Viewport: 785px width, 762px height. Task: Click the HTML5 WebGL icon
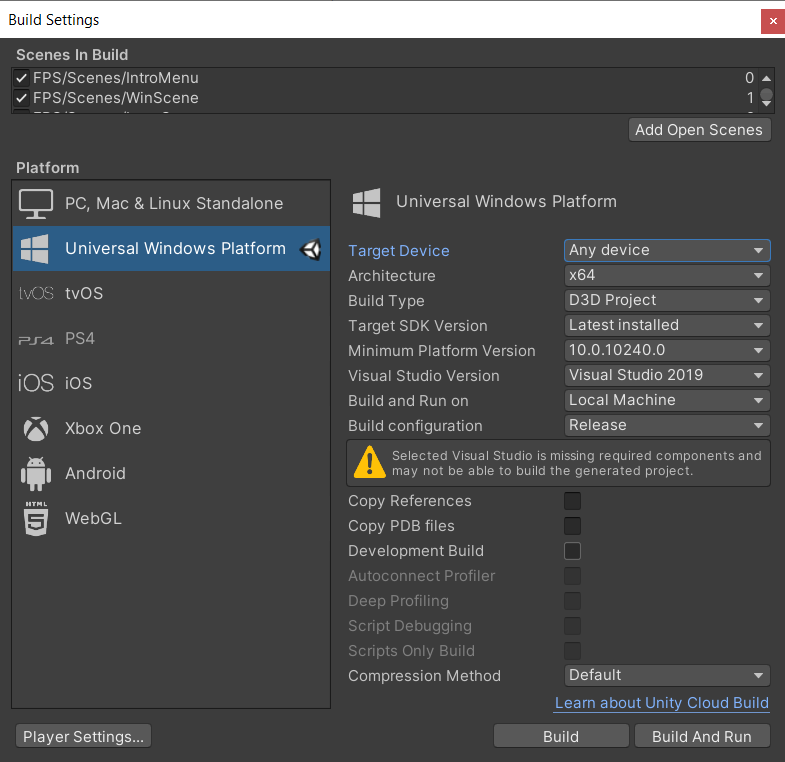[x=36, y=519]
